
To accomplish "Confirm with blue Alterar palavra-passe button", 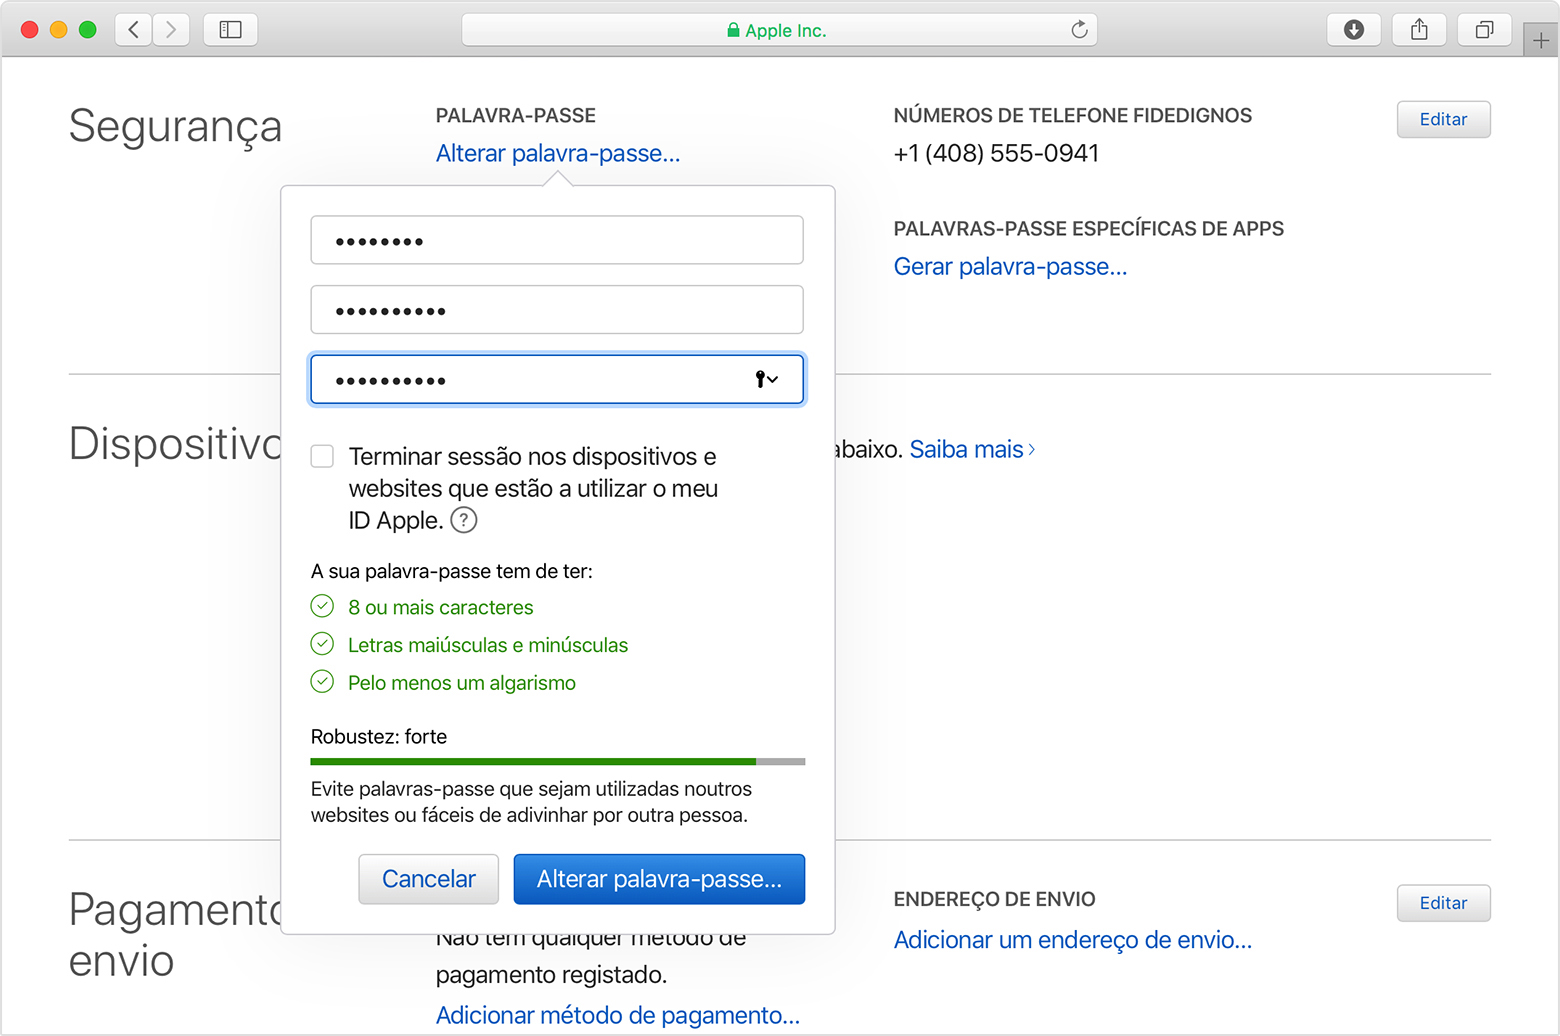I will 659,879.
